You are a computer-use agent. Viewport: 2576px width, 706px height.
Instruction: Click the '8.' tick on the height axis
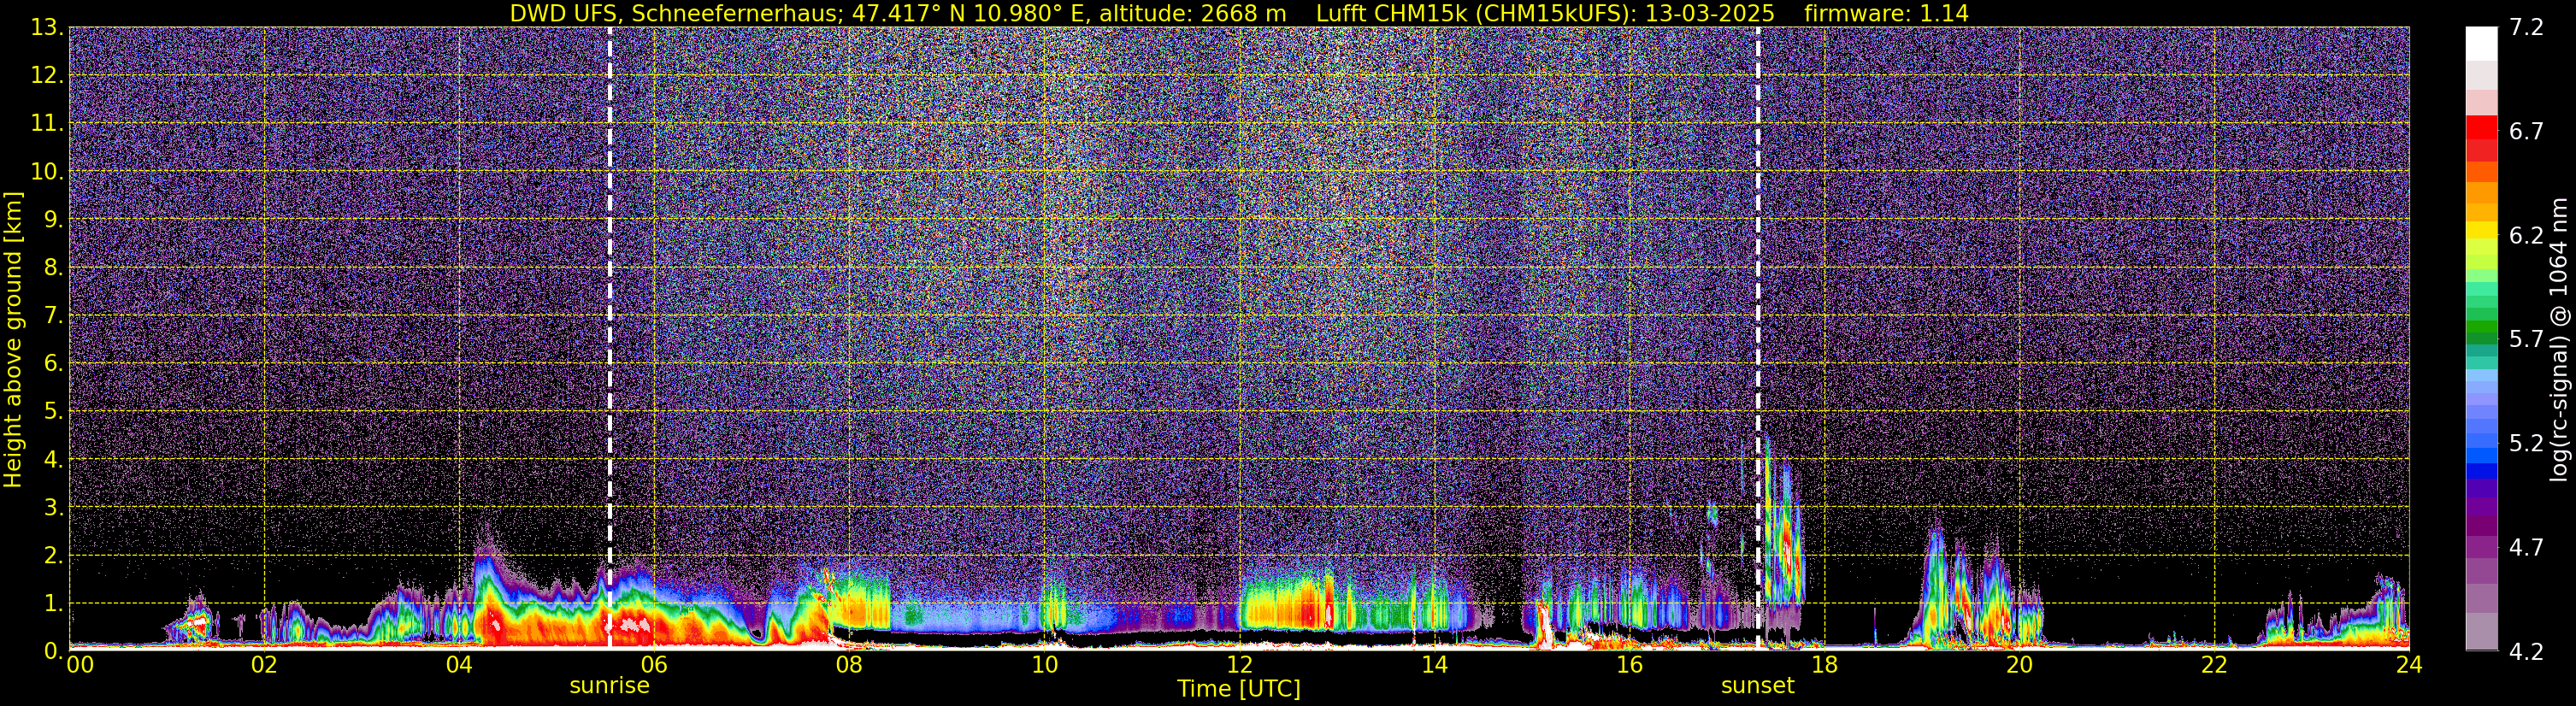(x=52, y=268)
